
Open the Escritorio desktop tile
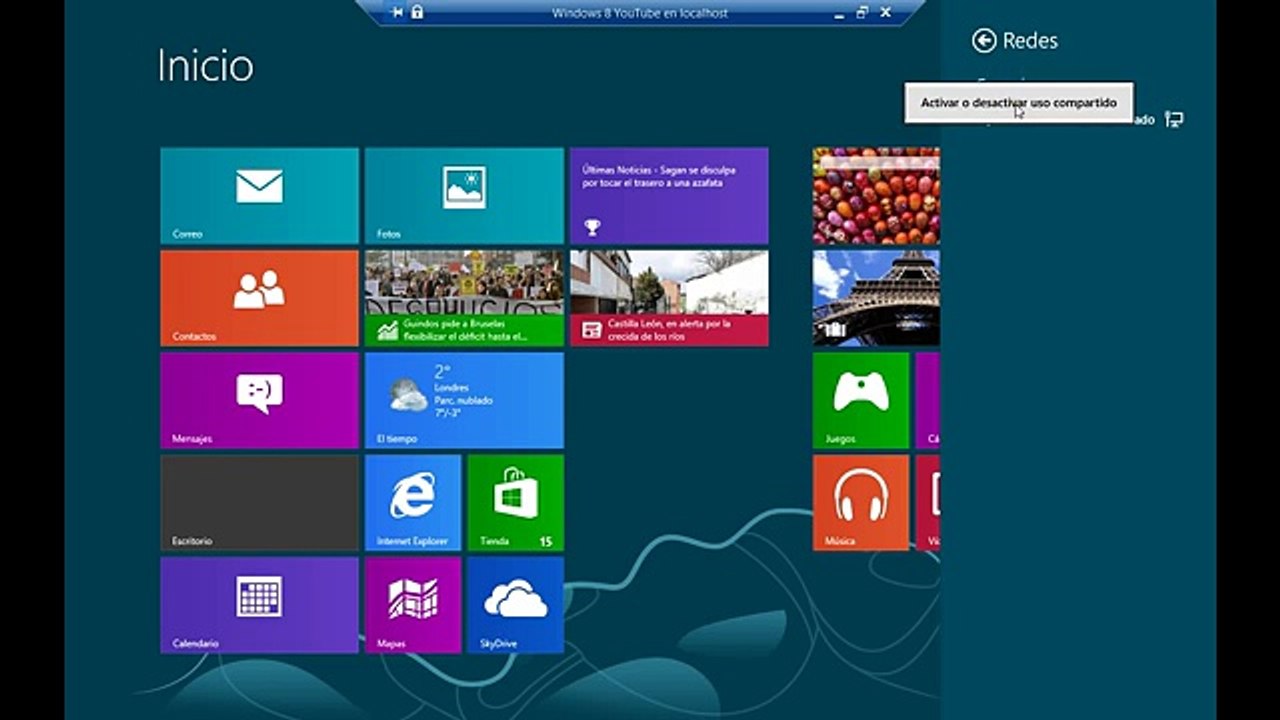[259, 503]
